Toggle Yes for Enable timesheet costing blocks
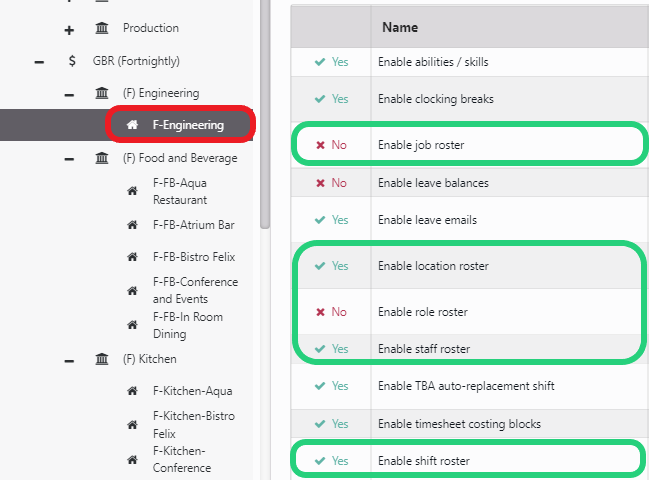 pyautogui.click(x=331, y=424)
